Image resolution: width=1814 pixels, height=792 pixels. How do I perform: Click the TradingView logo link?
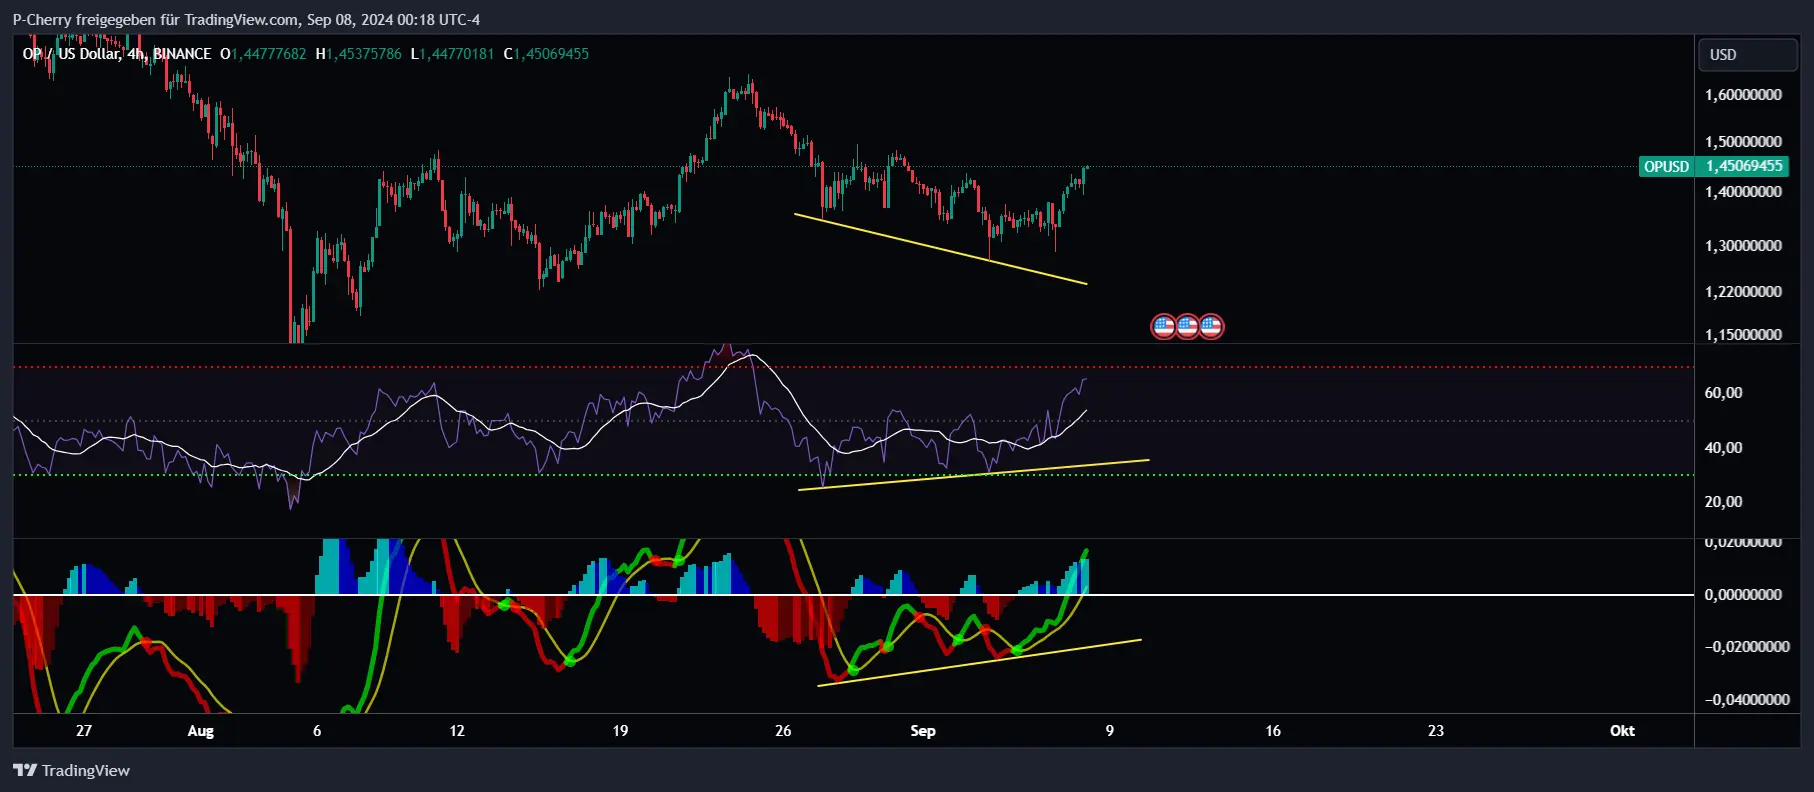71,770
